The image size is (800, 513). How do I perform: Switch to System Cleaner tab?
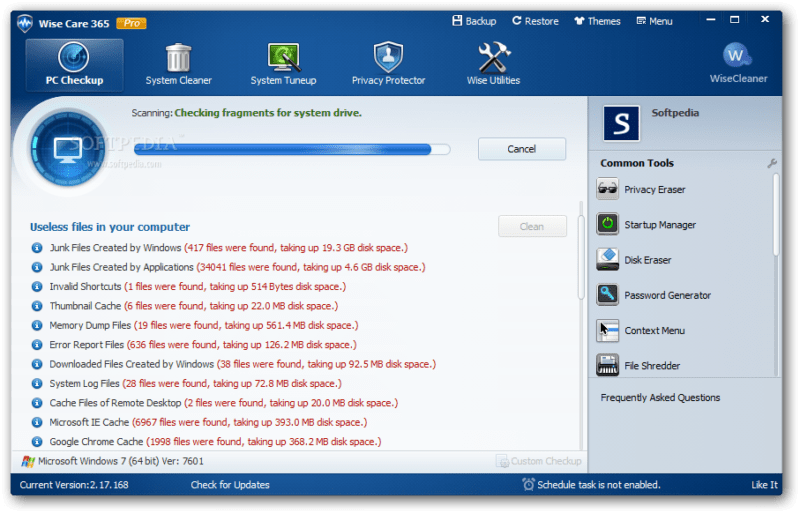(x=178, y=65)
